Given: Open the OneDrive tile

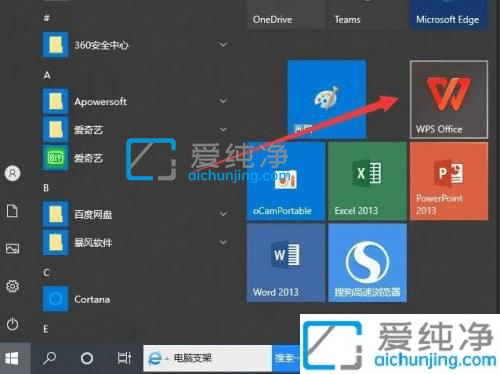Looking at the screenshot, I should (x=286, y=14).
